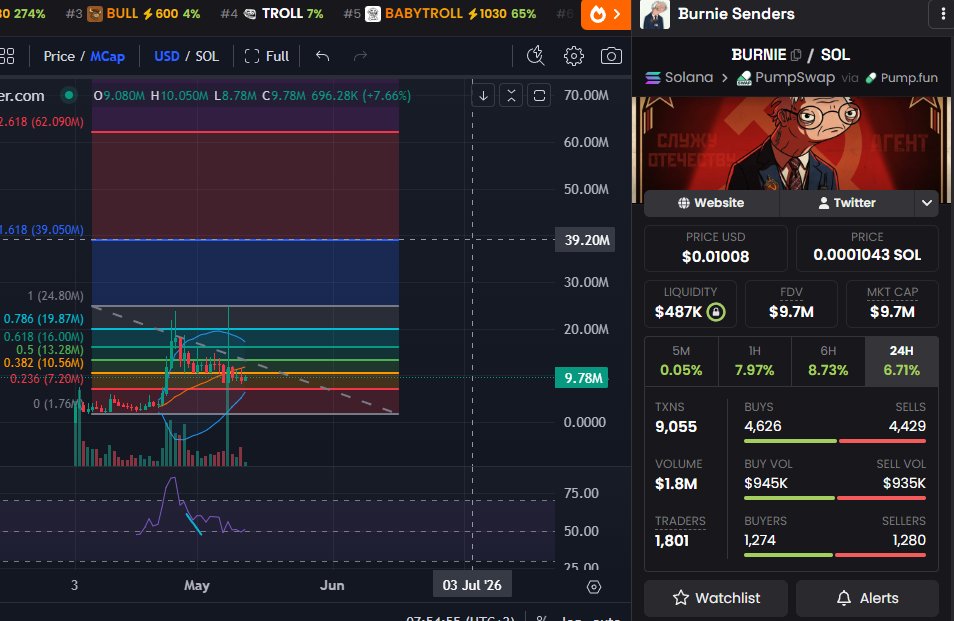Switch chart to Price mode
Screen dimensions: 954x621
(x=59, y=57)
